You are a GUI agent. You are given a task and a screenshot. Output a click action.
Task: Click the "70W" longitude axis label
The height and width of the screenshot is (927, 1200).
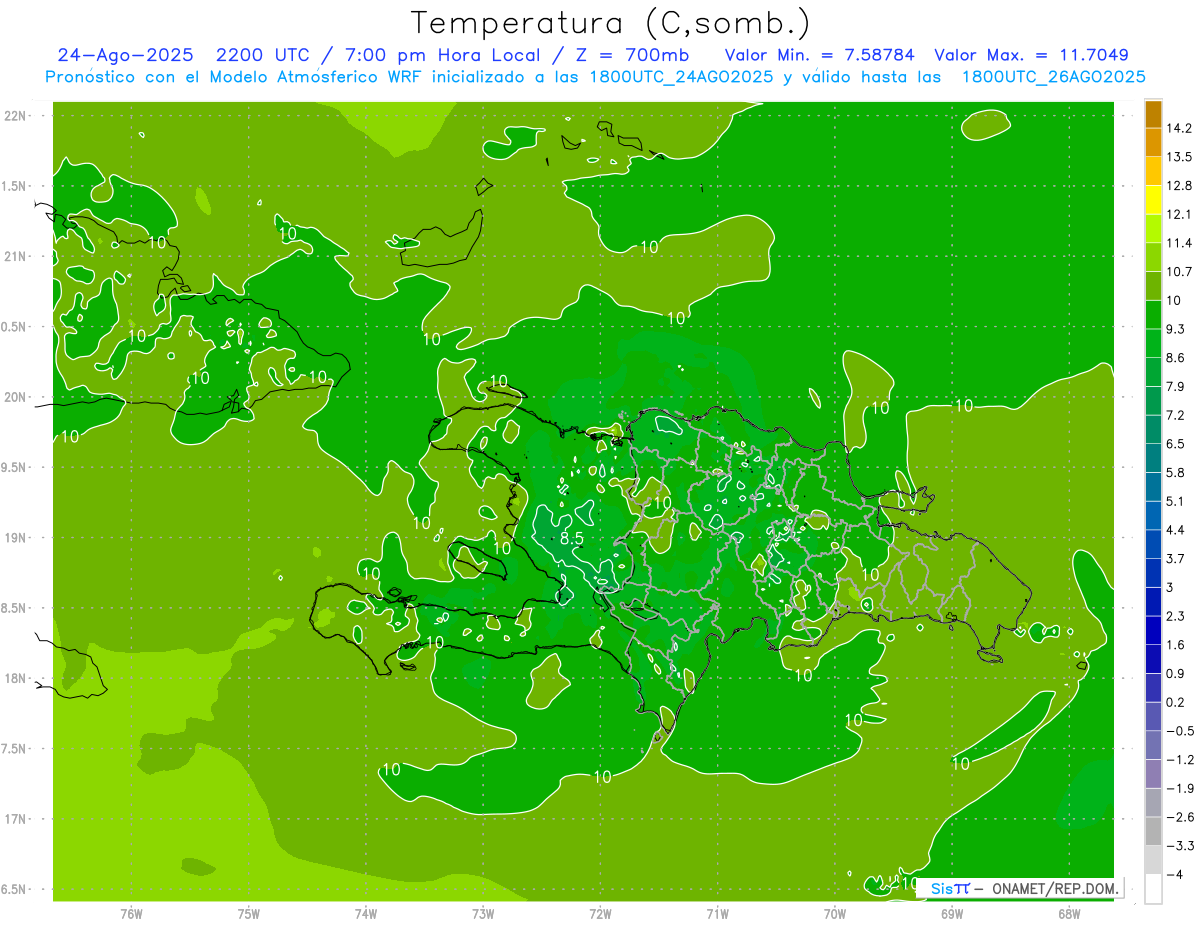[x=835, y=914]
